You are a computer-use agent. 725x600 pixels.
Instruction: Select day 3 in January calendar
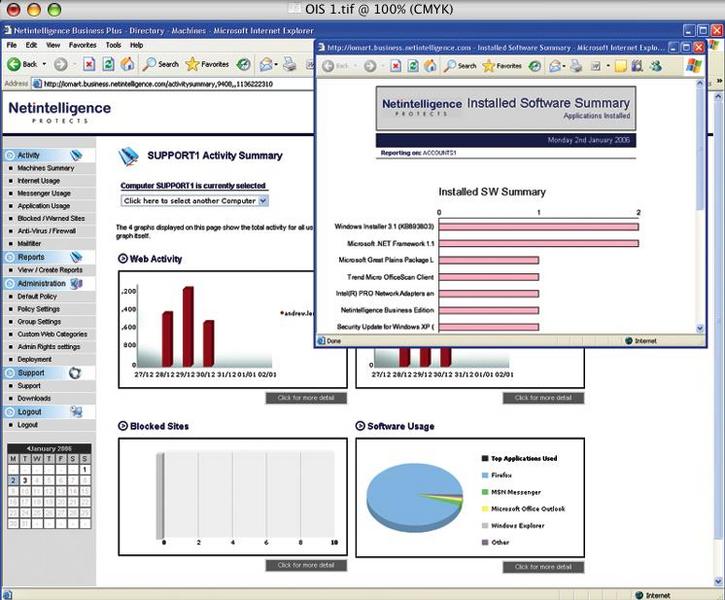click(x=25, y=480)
